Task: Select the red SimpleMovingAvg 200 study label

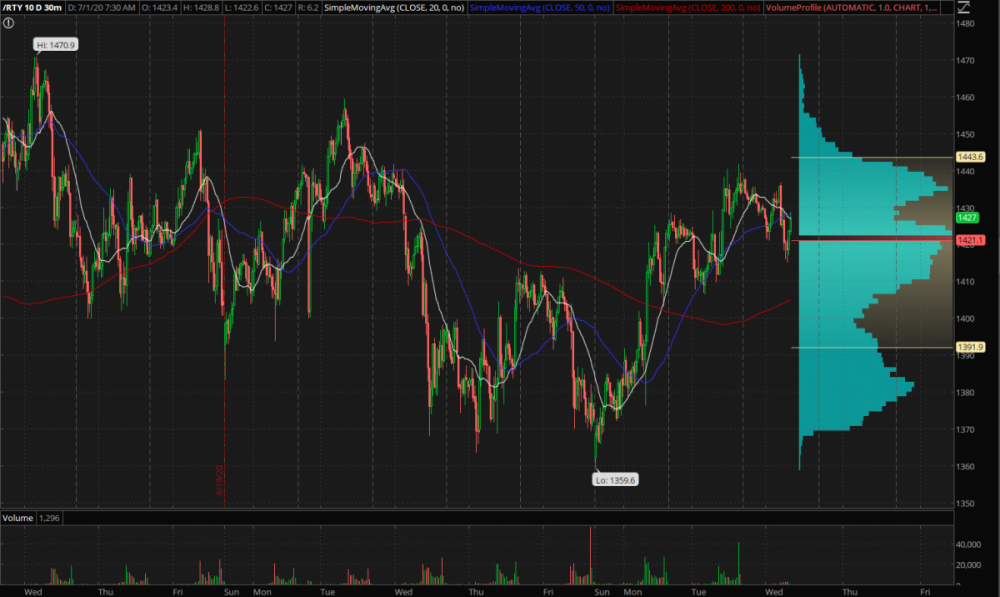Action: click(686, 8)
